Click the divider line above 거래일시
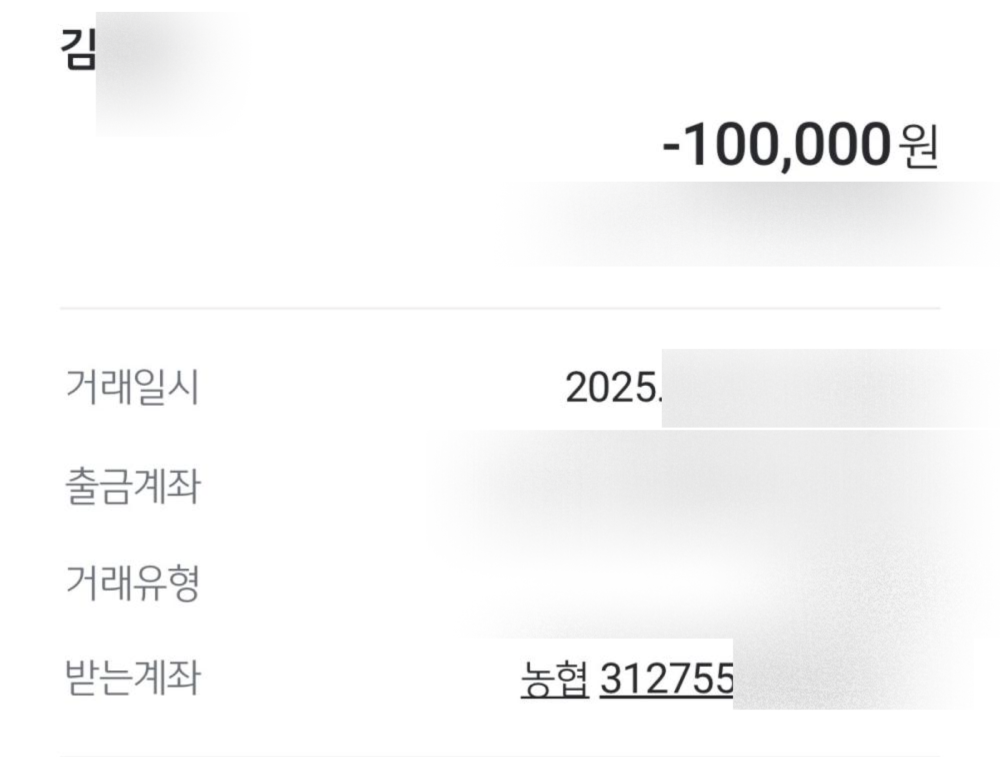This screenshot has height=757, width=1000. tap(500, 308)
